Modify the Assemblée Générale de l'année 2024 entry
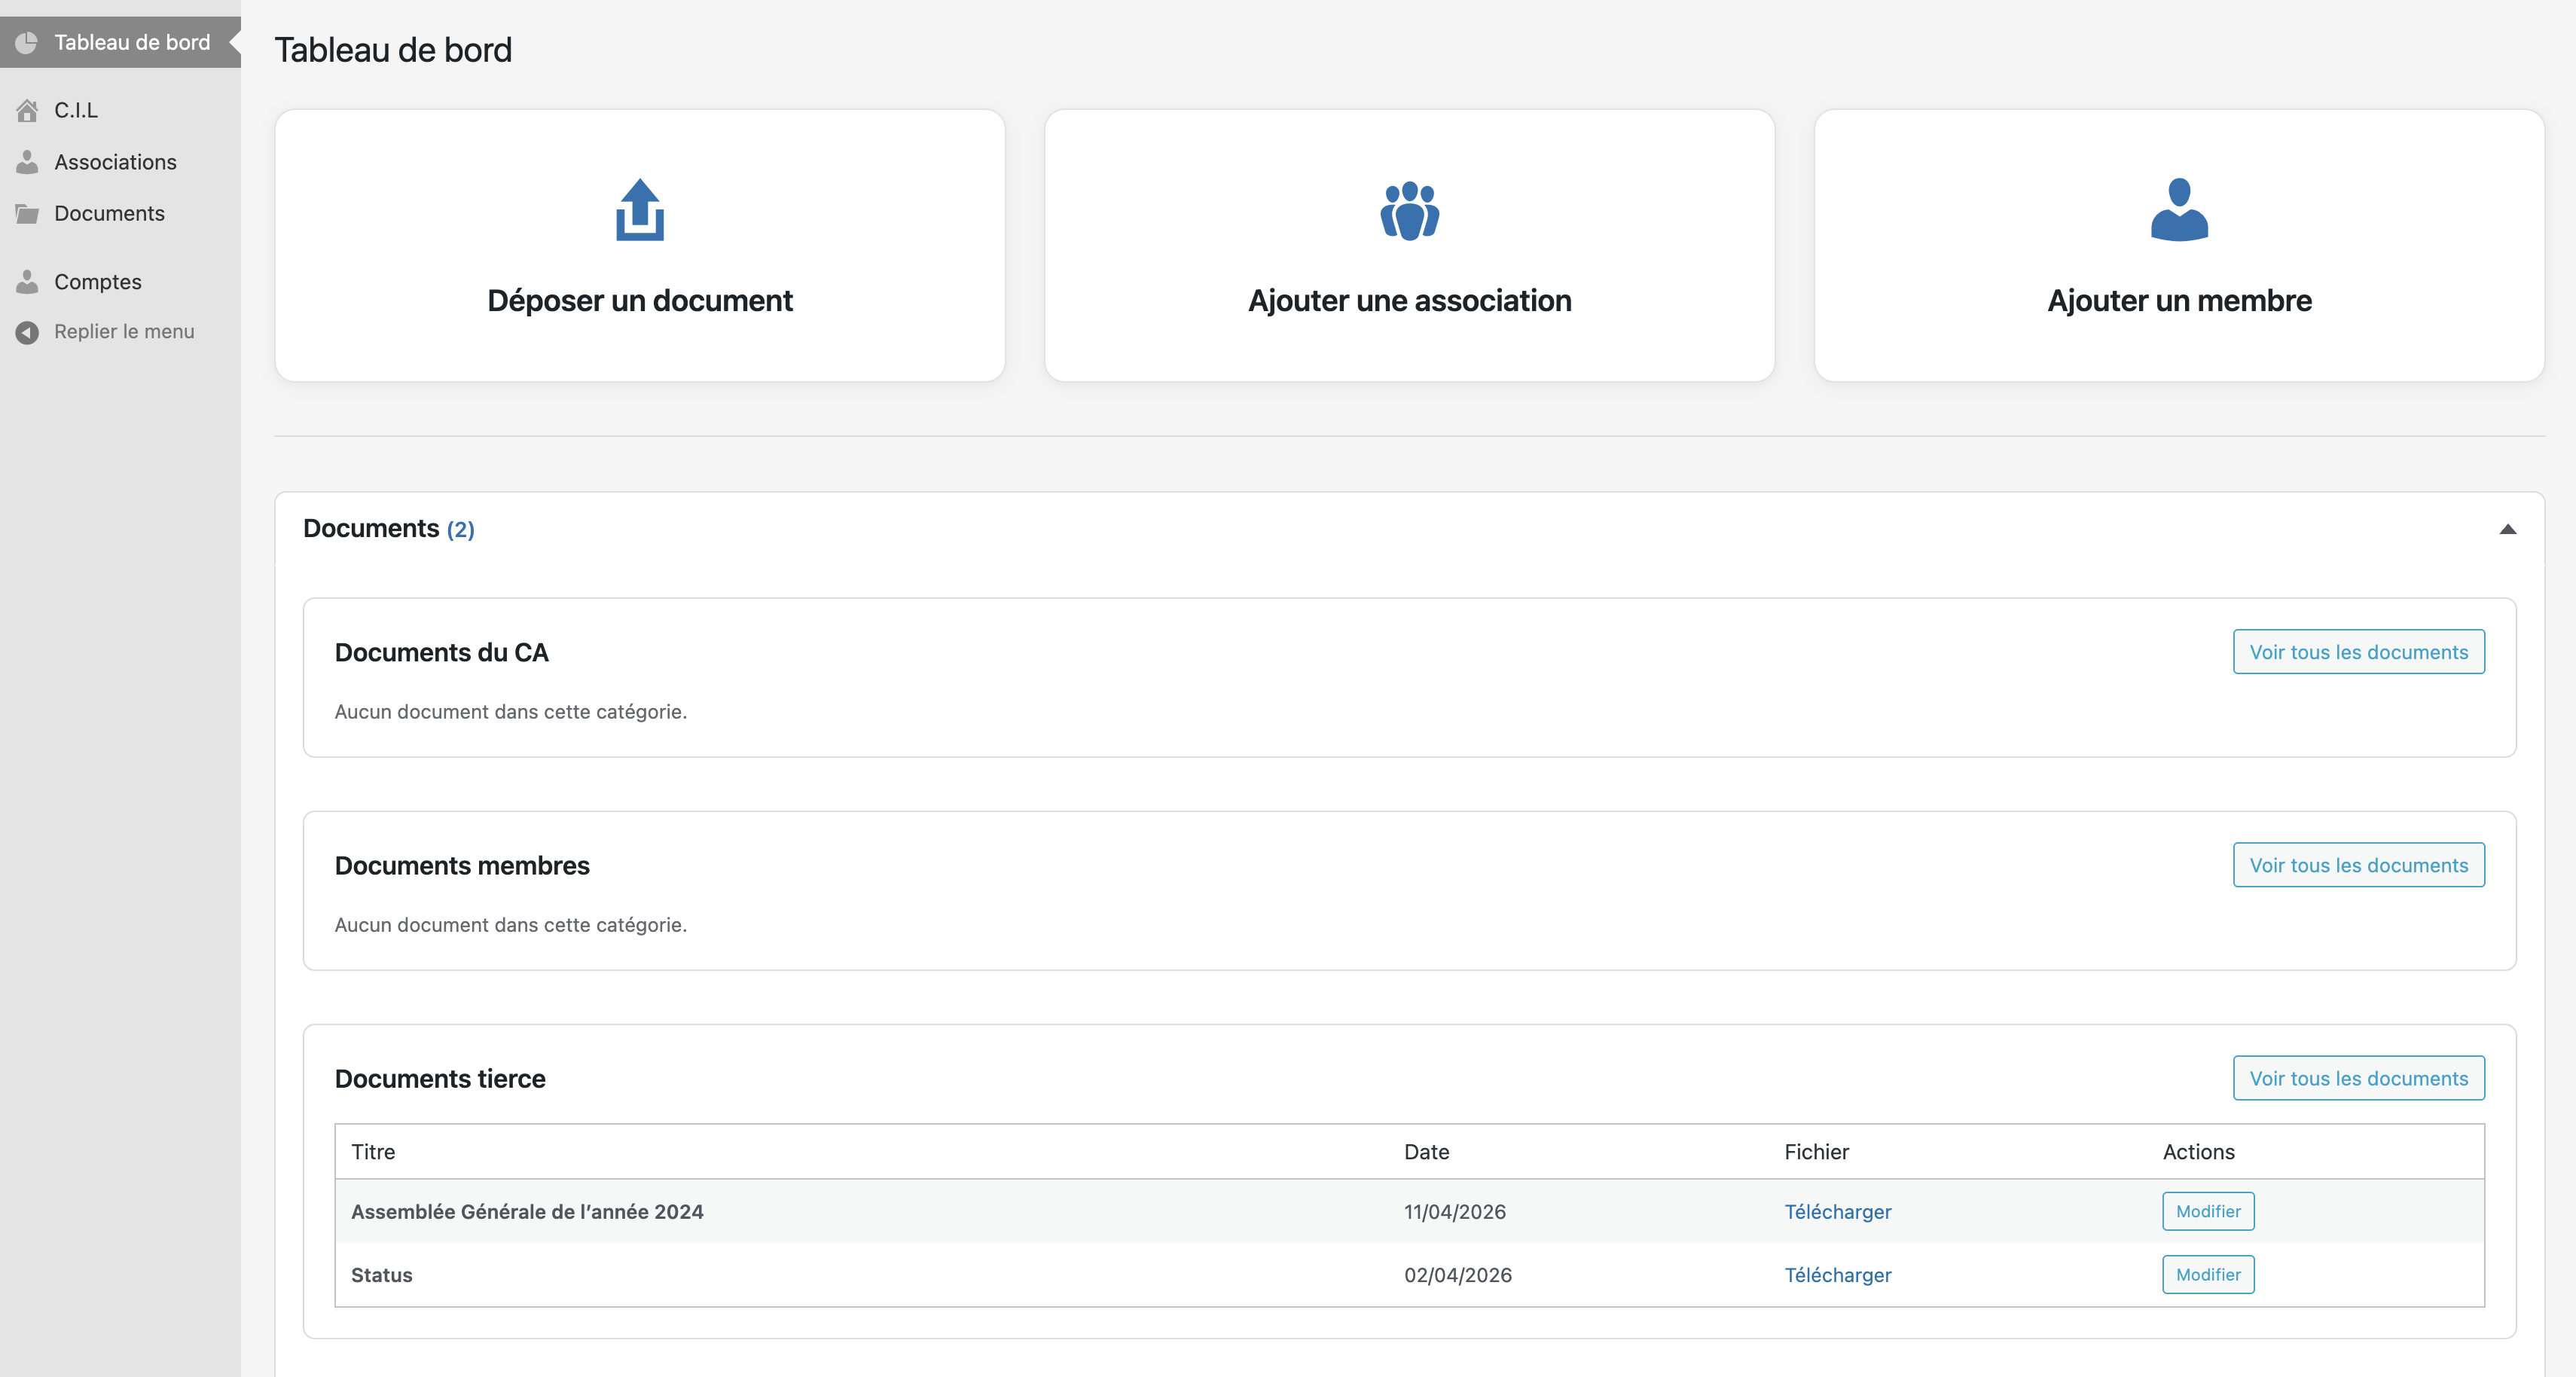This screenshot has width=2576, height=1377. [2208, 1211]
